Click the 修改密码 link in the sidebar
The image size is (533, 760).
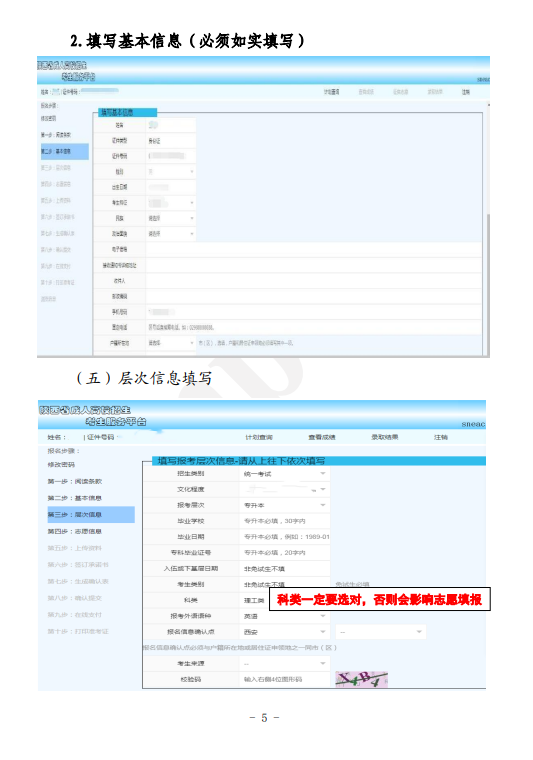(61, 465)
